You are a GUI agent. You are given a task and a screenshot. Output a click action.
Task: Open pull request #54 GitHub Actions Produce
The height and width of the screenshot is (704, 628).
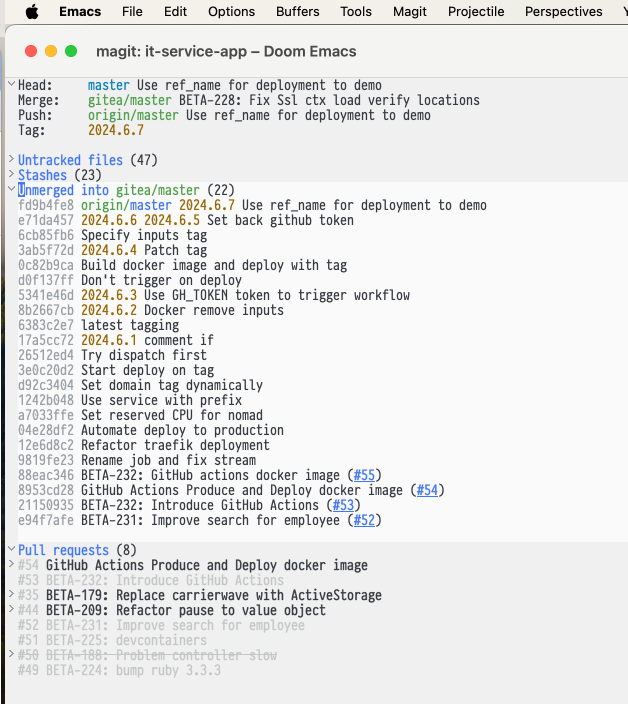click(x=193, y=565)
